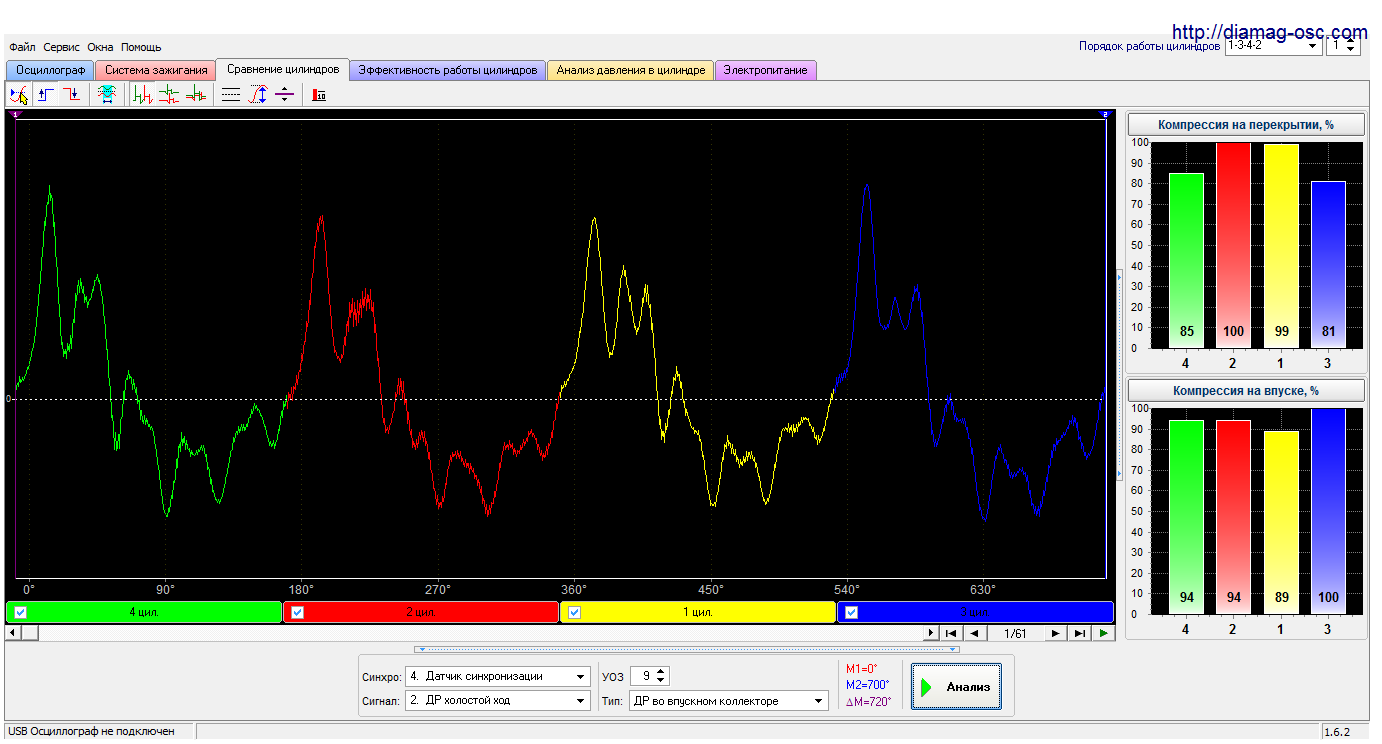Open the diamag-osc.com link

1269,32
